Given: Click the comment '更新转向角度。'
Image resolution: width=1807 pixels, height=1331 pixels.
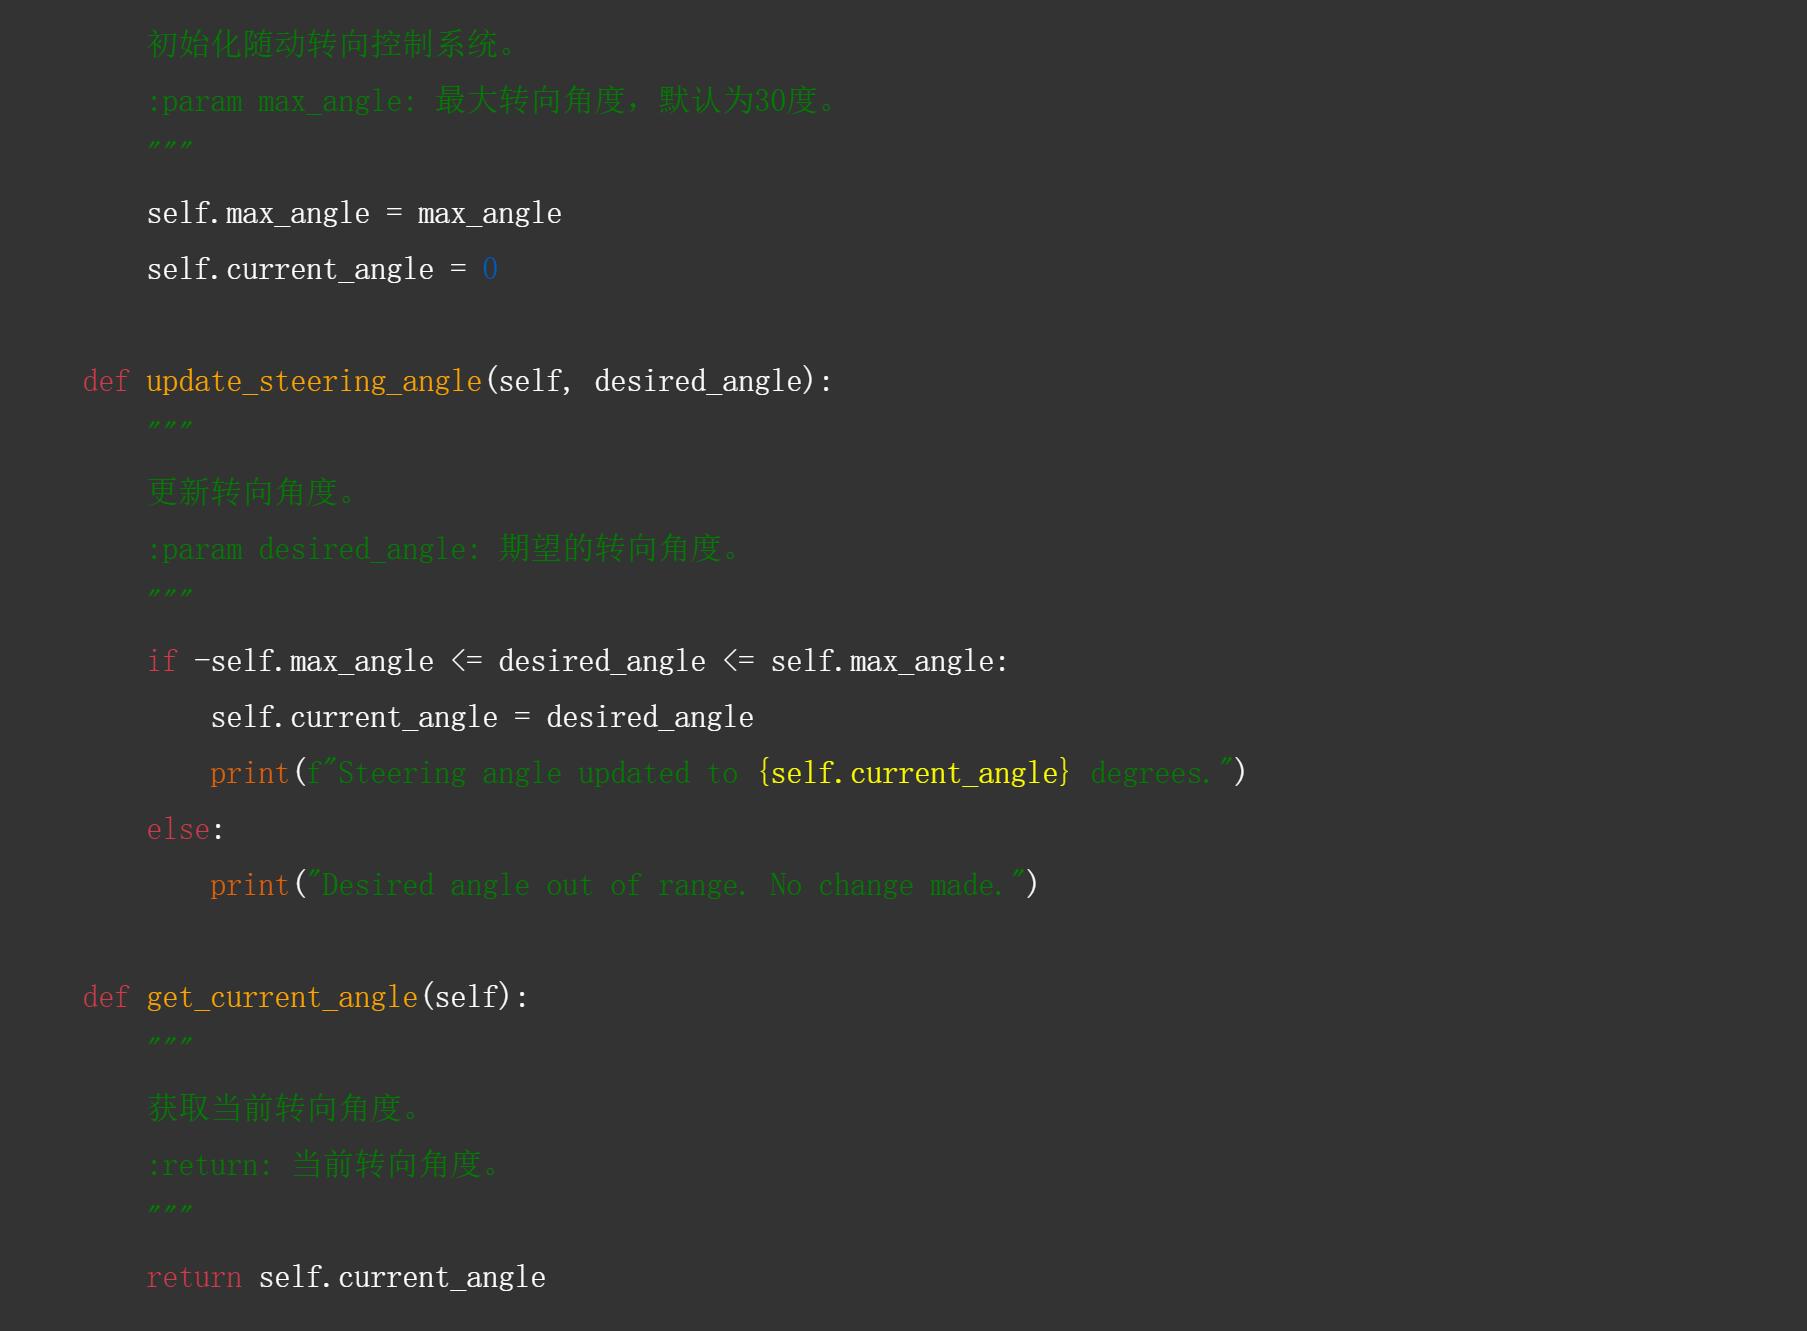Looking at the screenshot, I should [x=250, y=492].
